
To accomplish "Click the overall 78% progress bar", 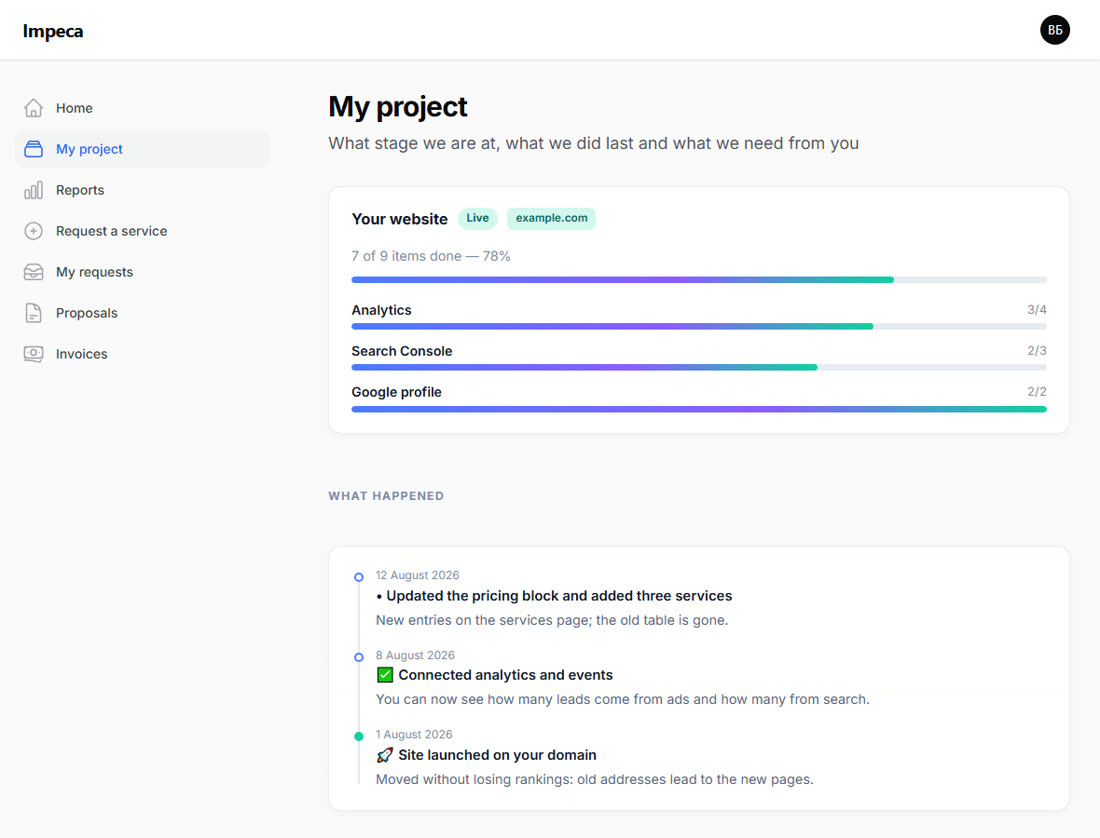I will click(x=699, y=280).
